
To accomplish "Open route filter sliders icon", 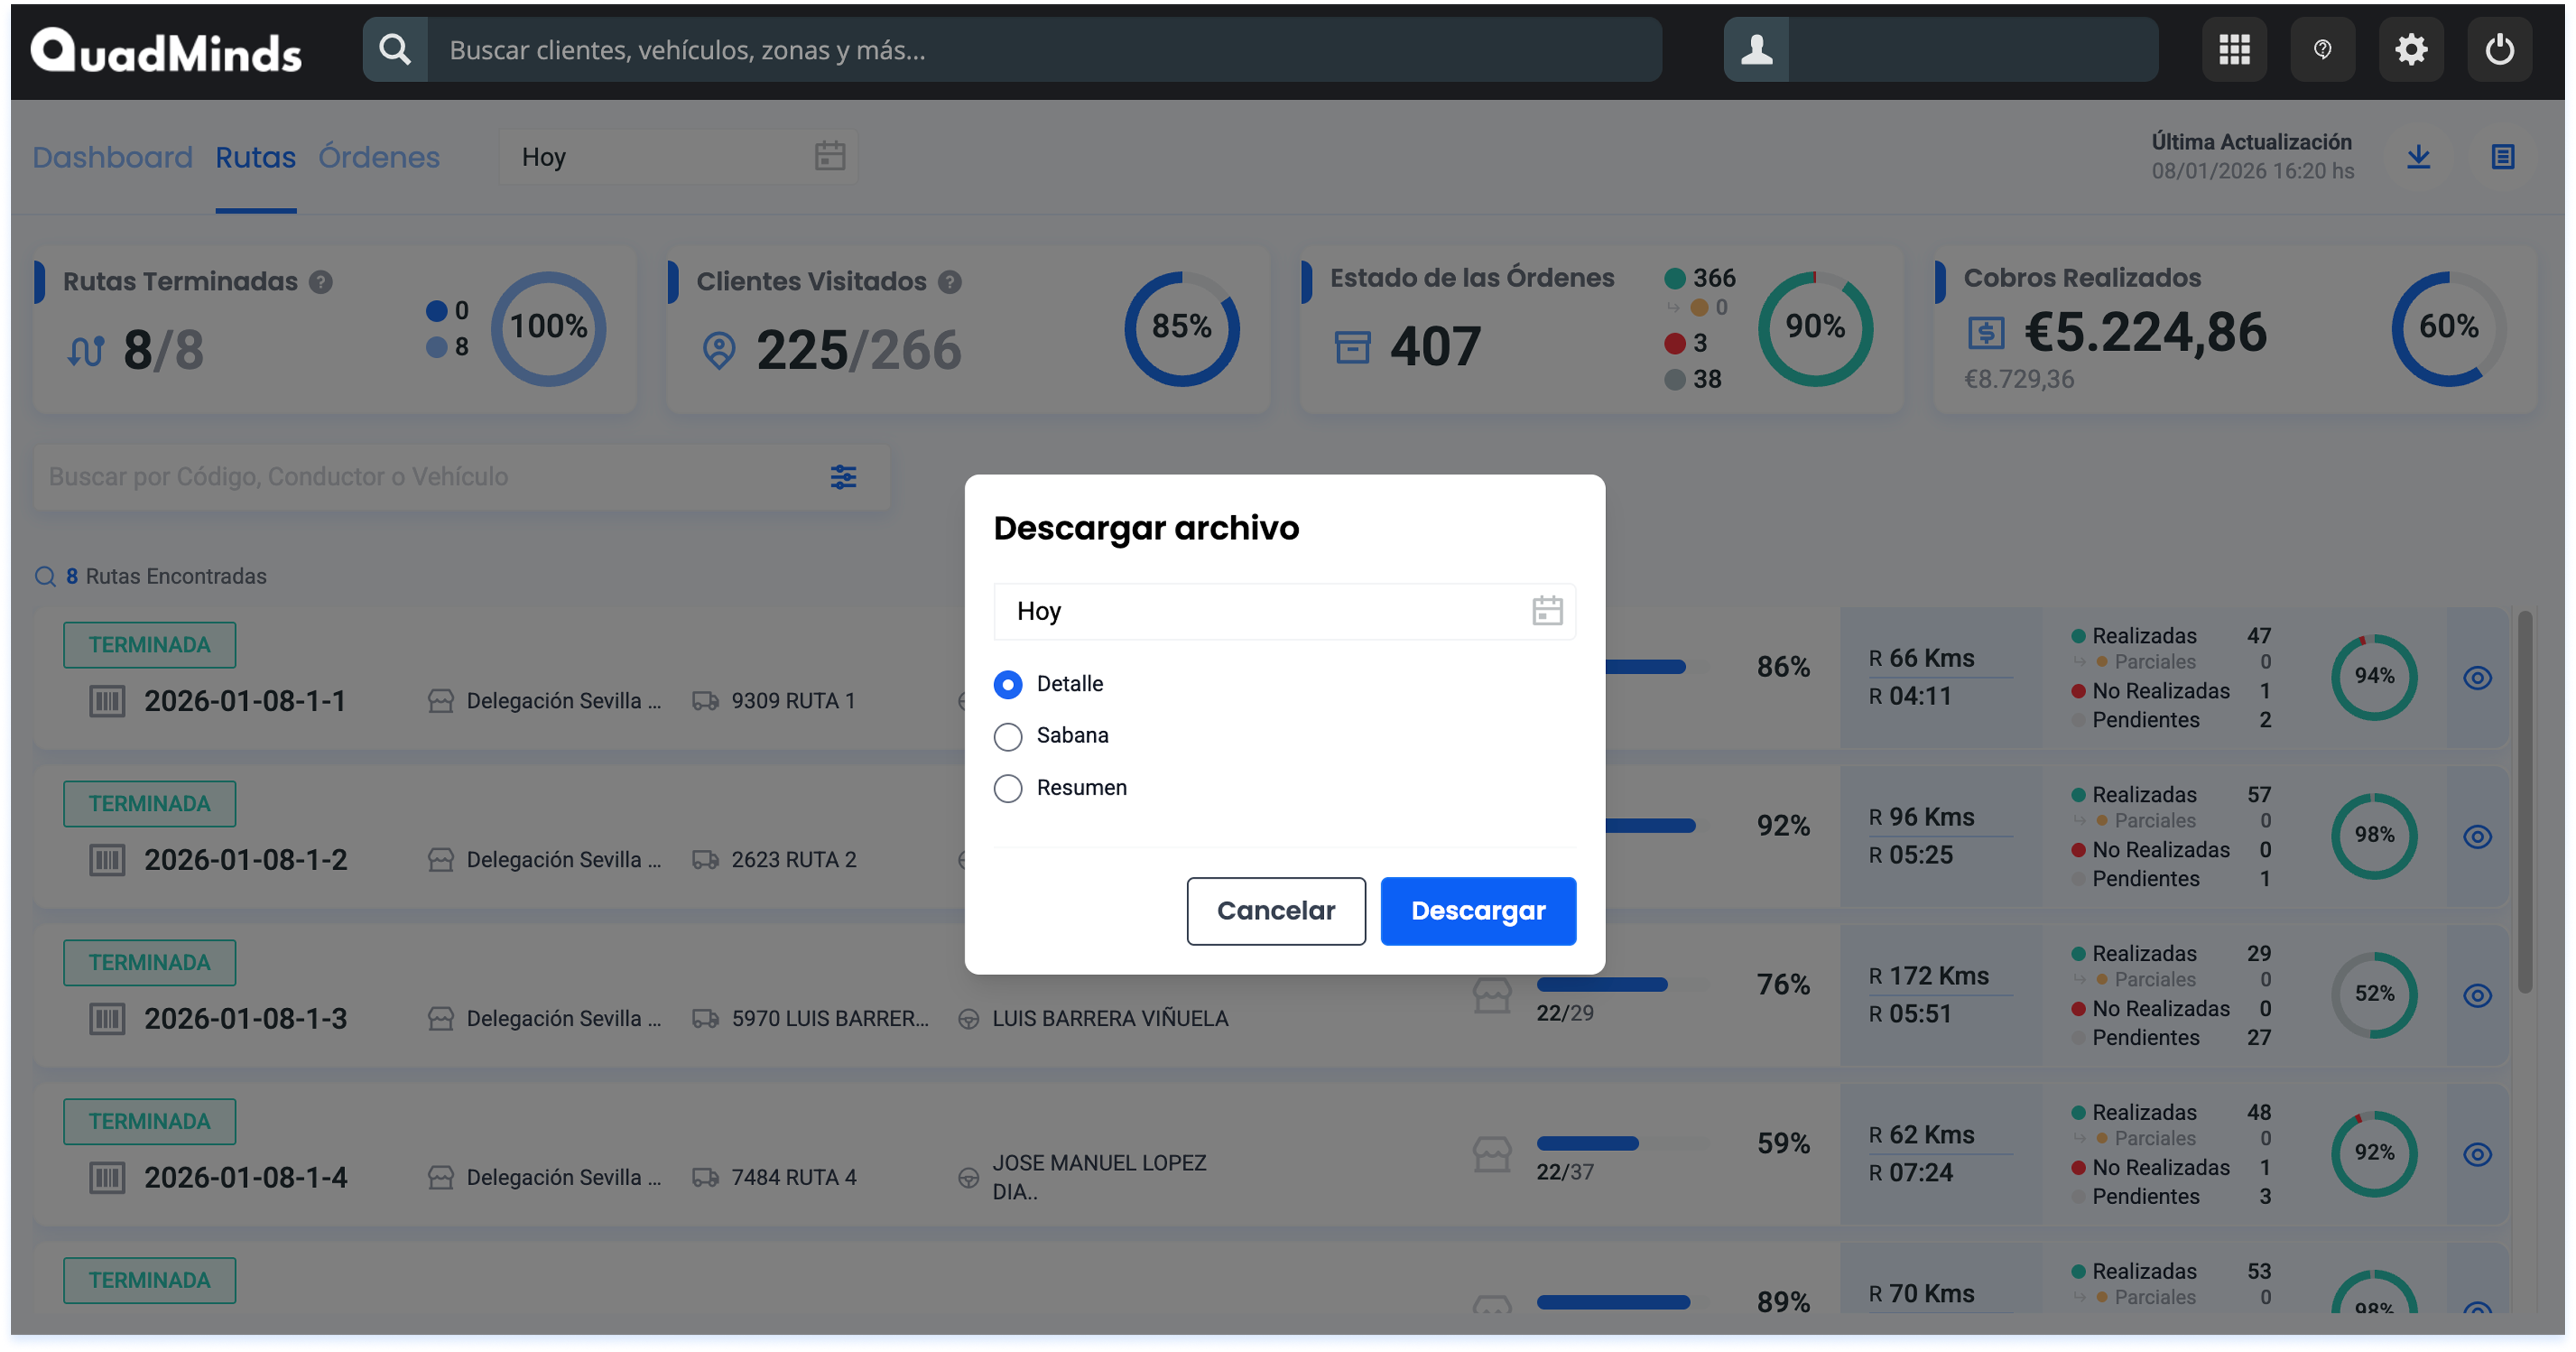I will click(843, 477).
